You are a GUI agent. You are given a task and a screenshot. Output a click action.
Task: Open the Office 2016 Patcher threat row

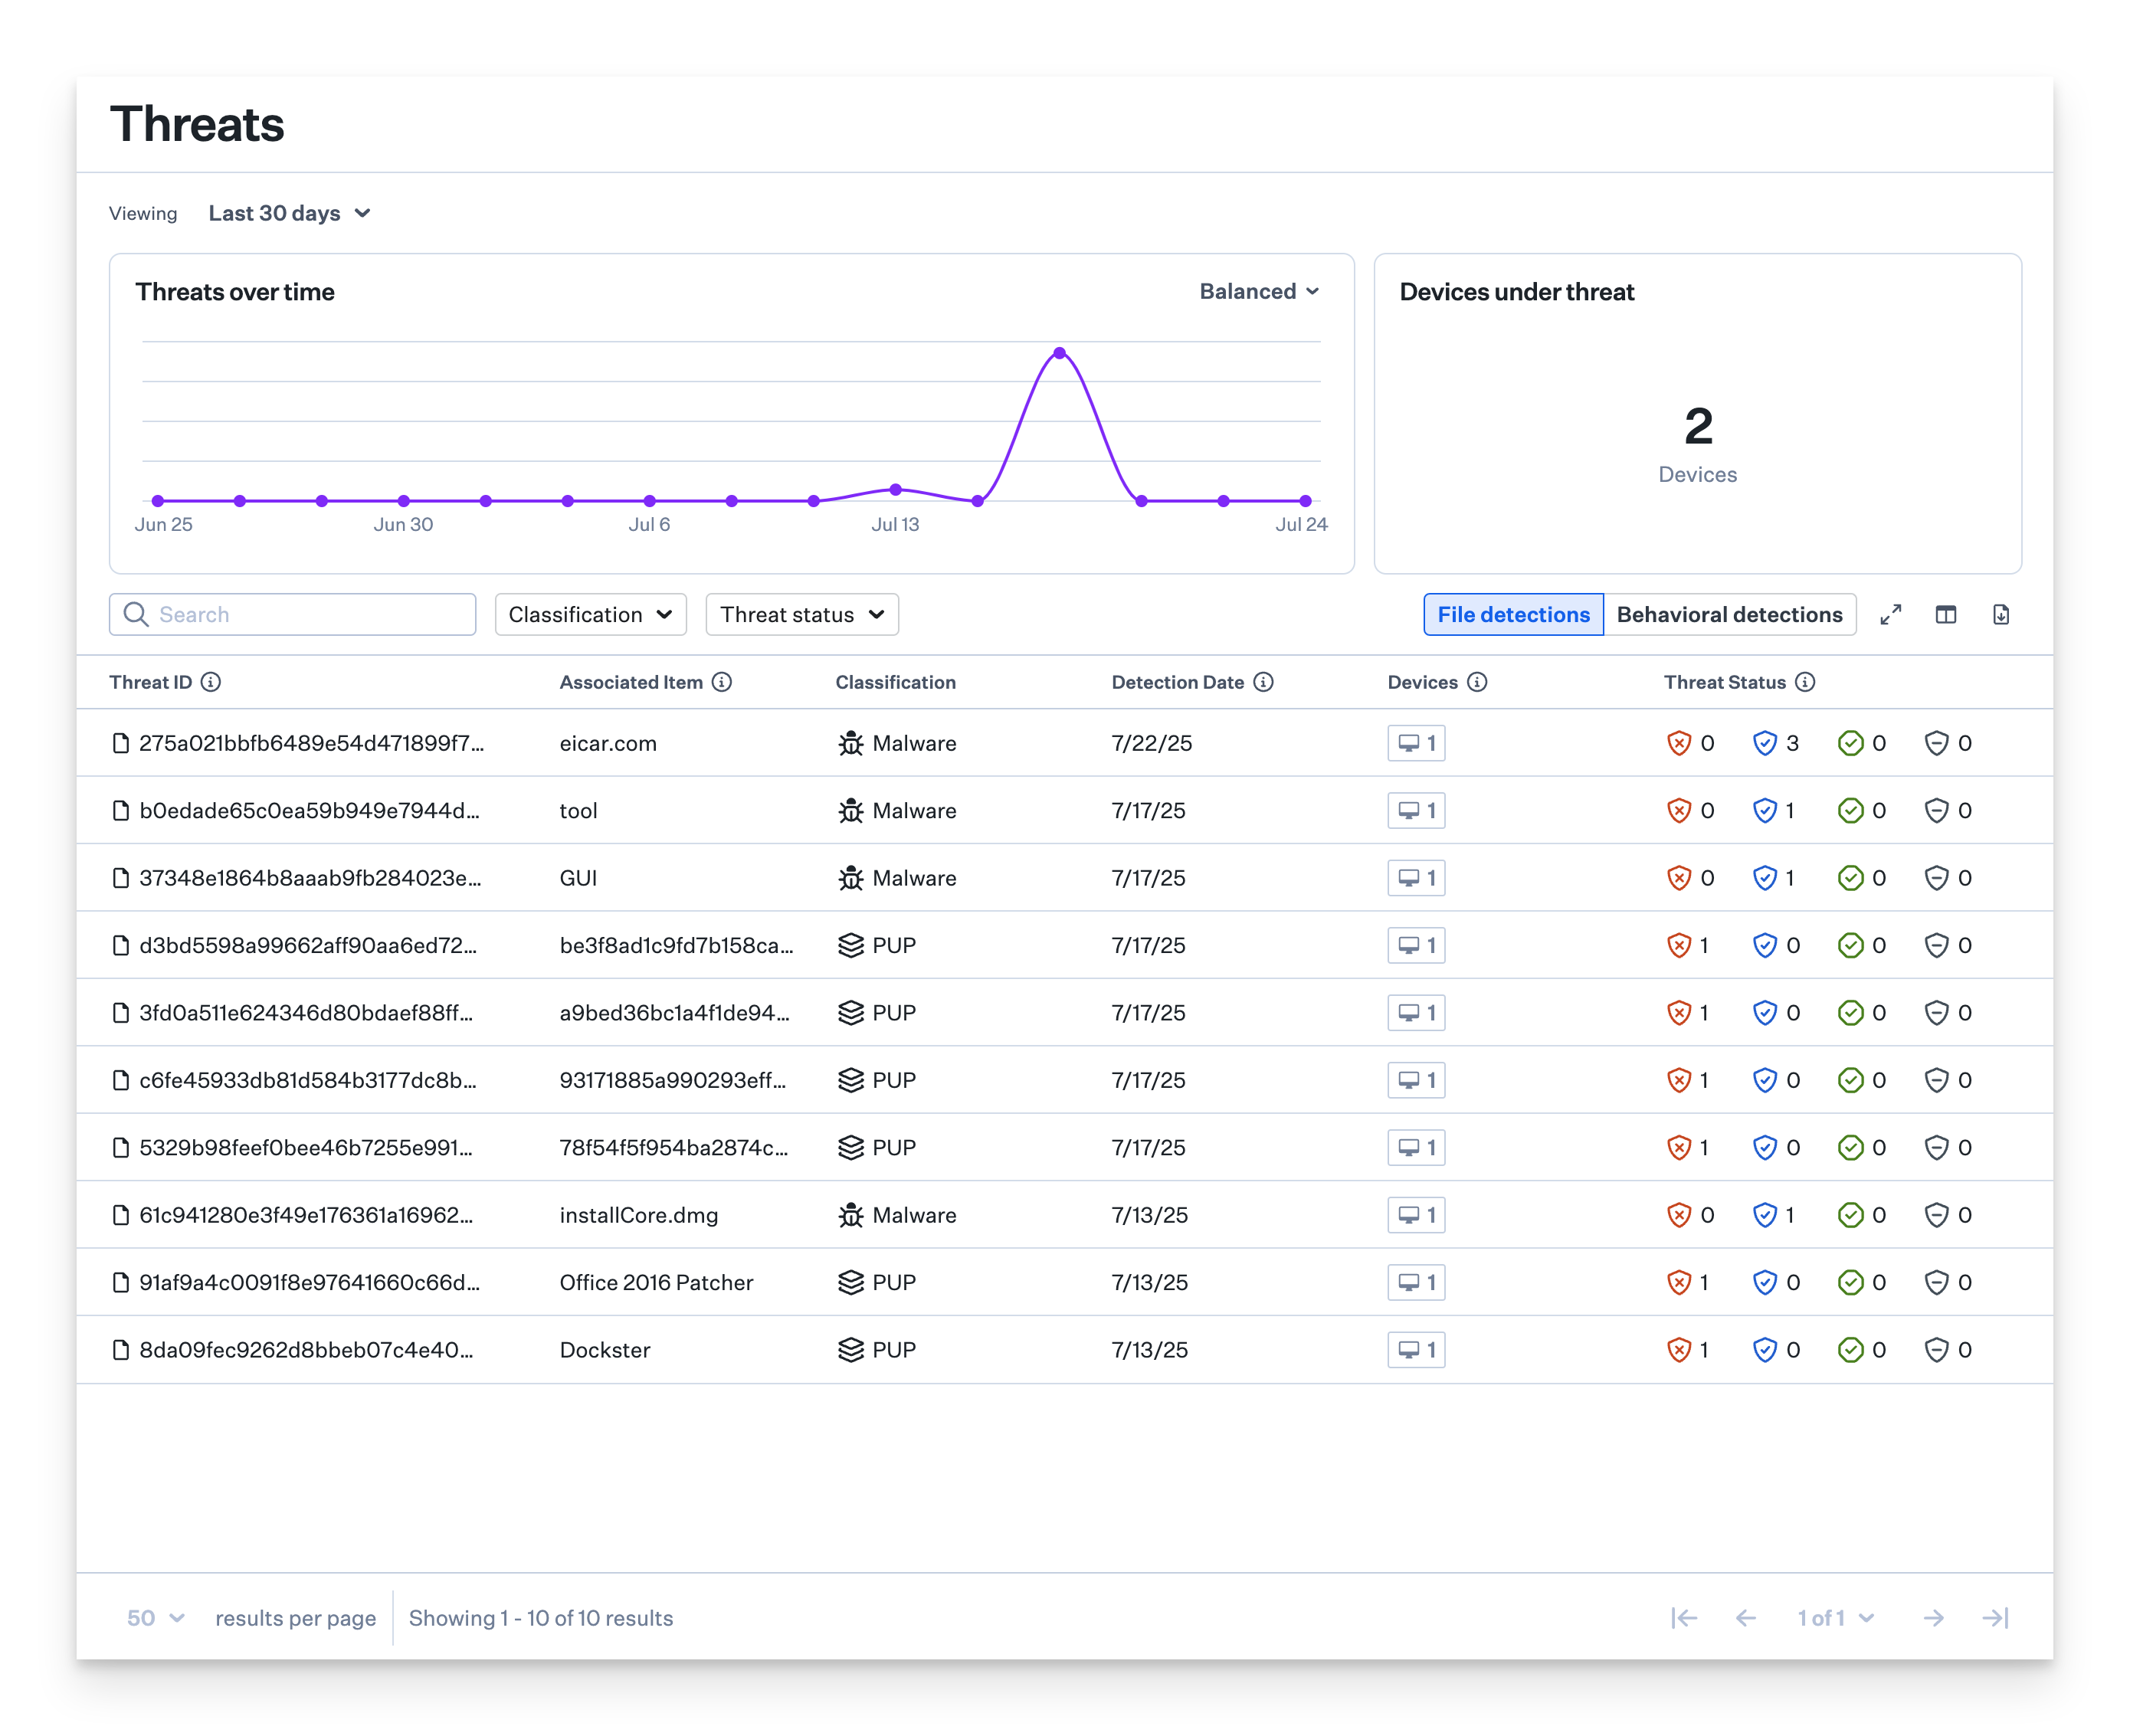pos(655,1282)
